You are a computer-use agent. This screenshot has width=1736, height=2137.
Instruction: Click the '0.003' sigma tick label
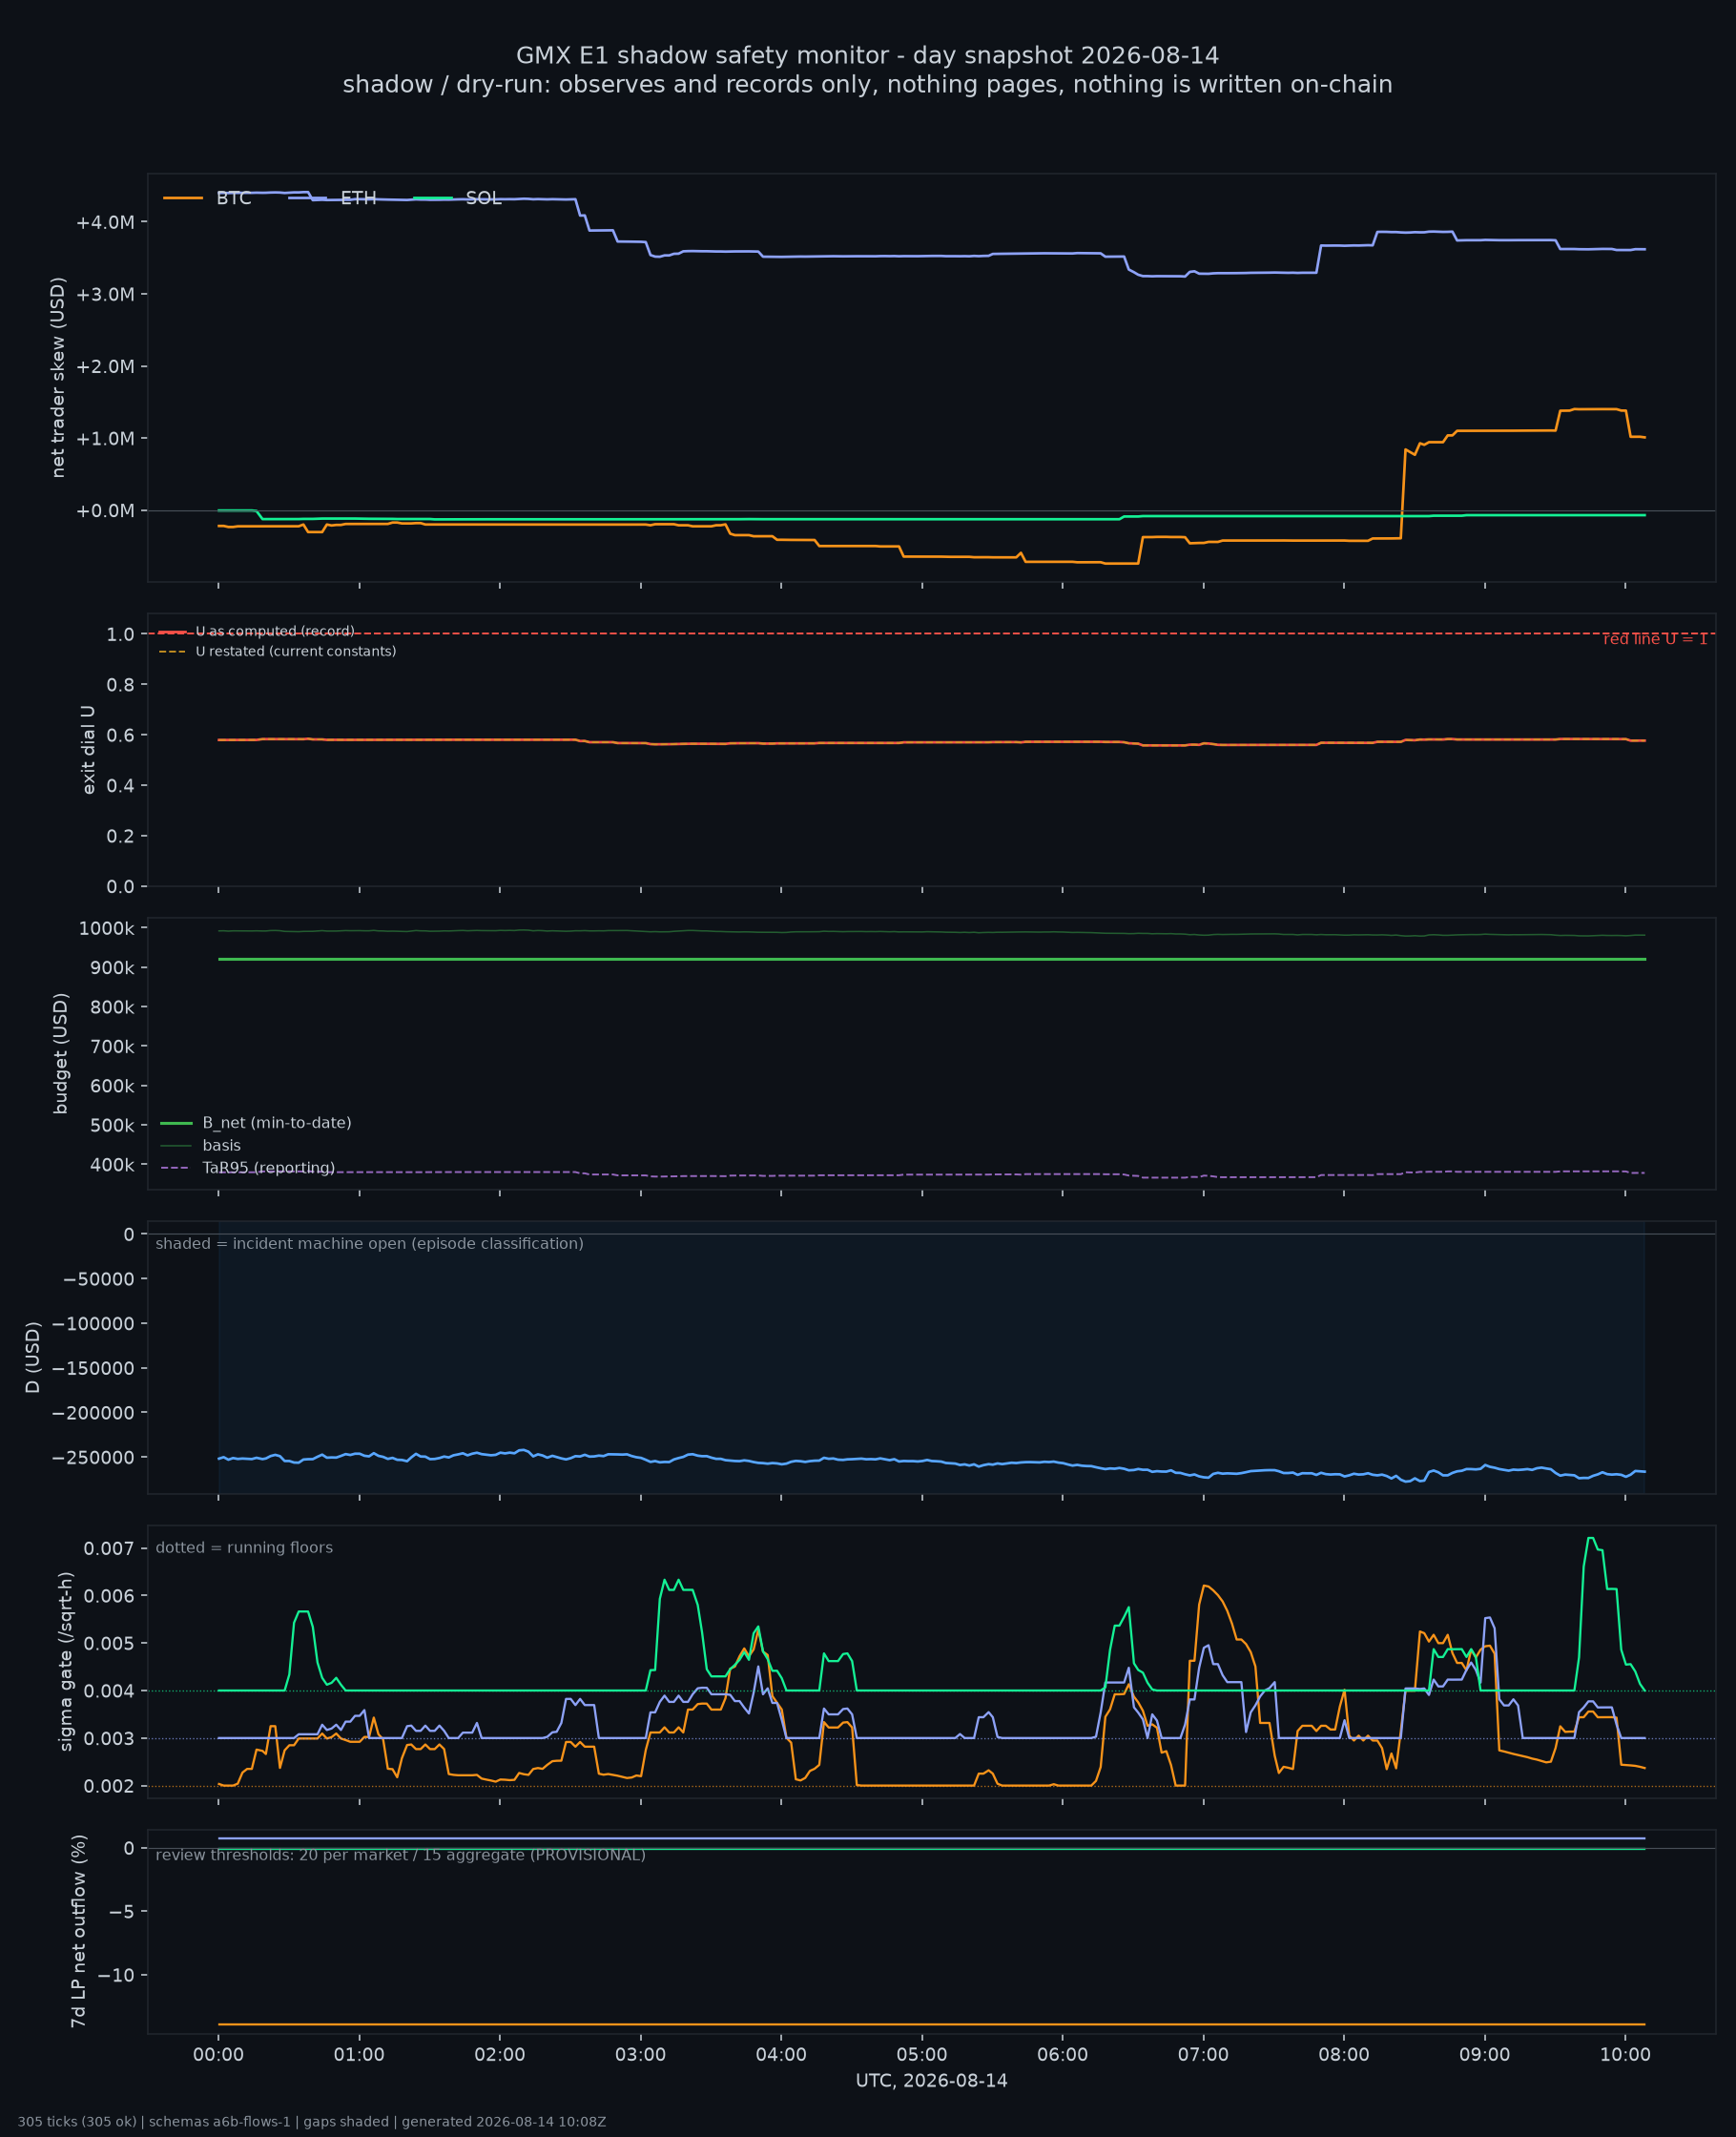pyautogui.click(x=109, y=1738)
